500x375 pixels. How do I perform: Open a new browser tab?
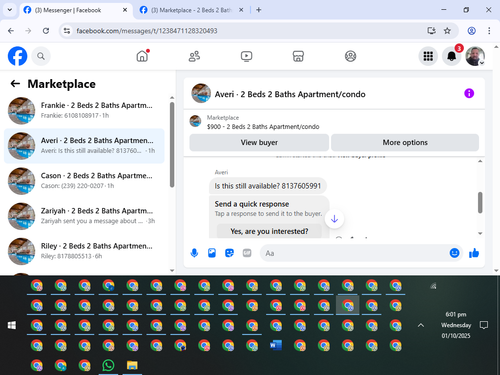259,10
